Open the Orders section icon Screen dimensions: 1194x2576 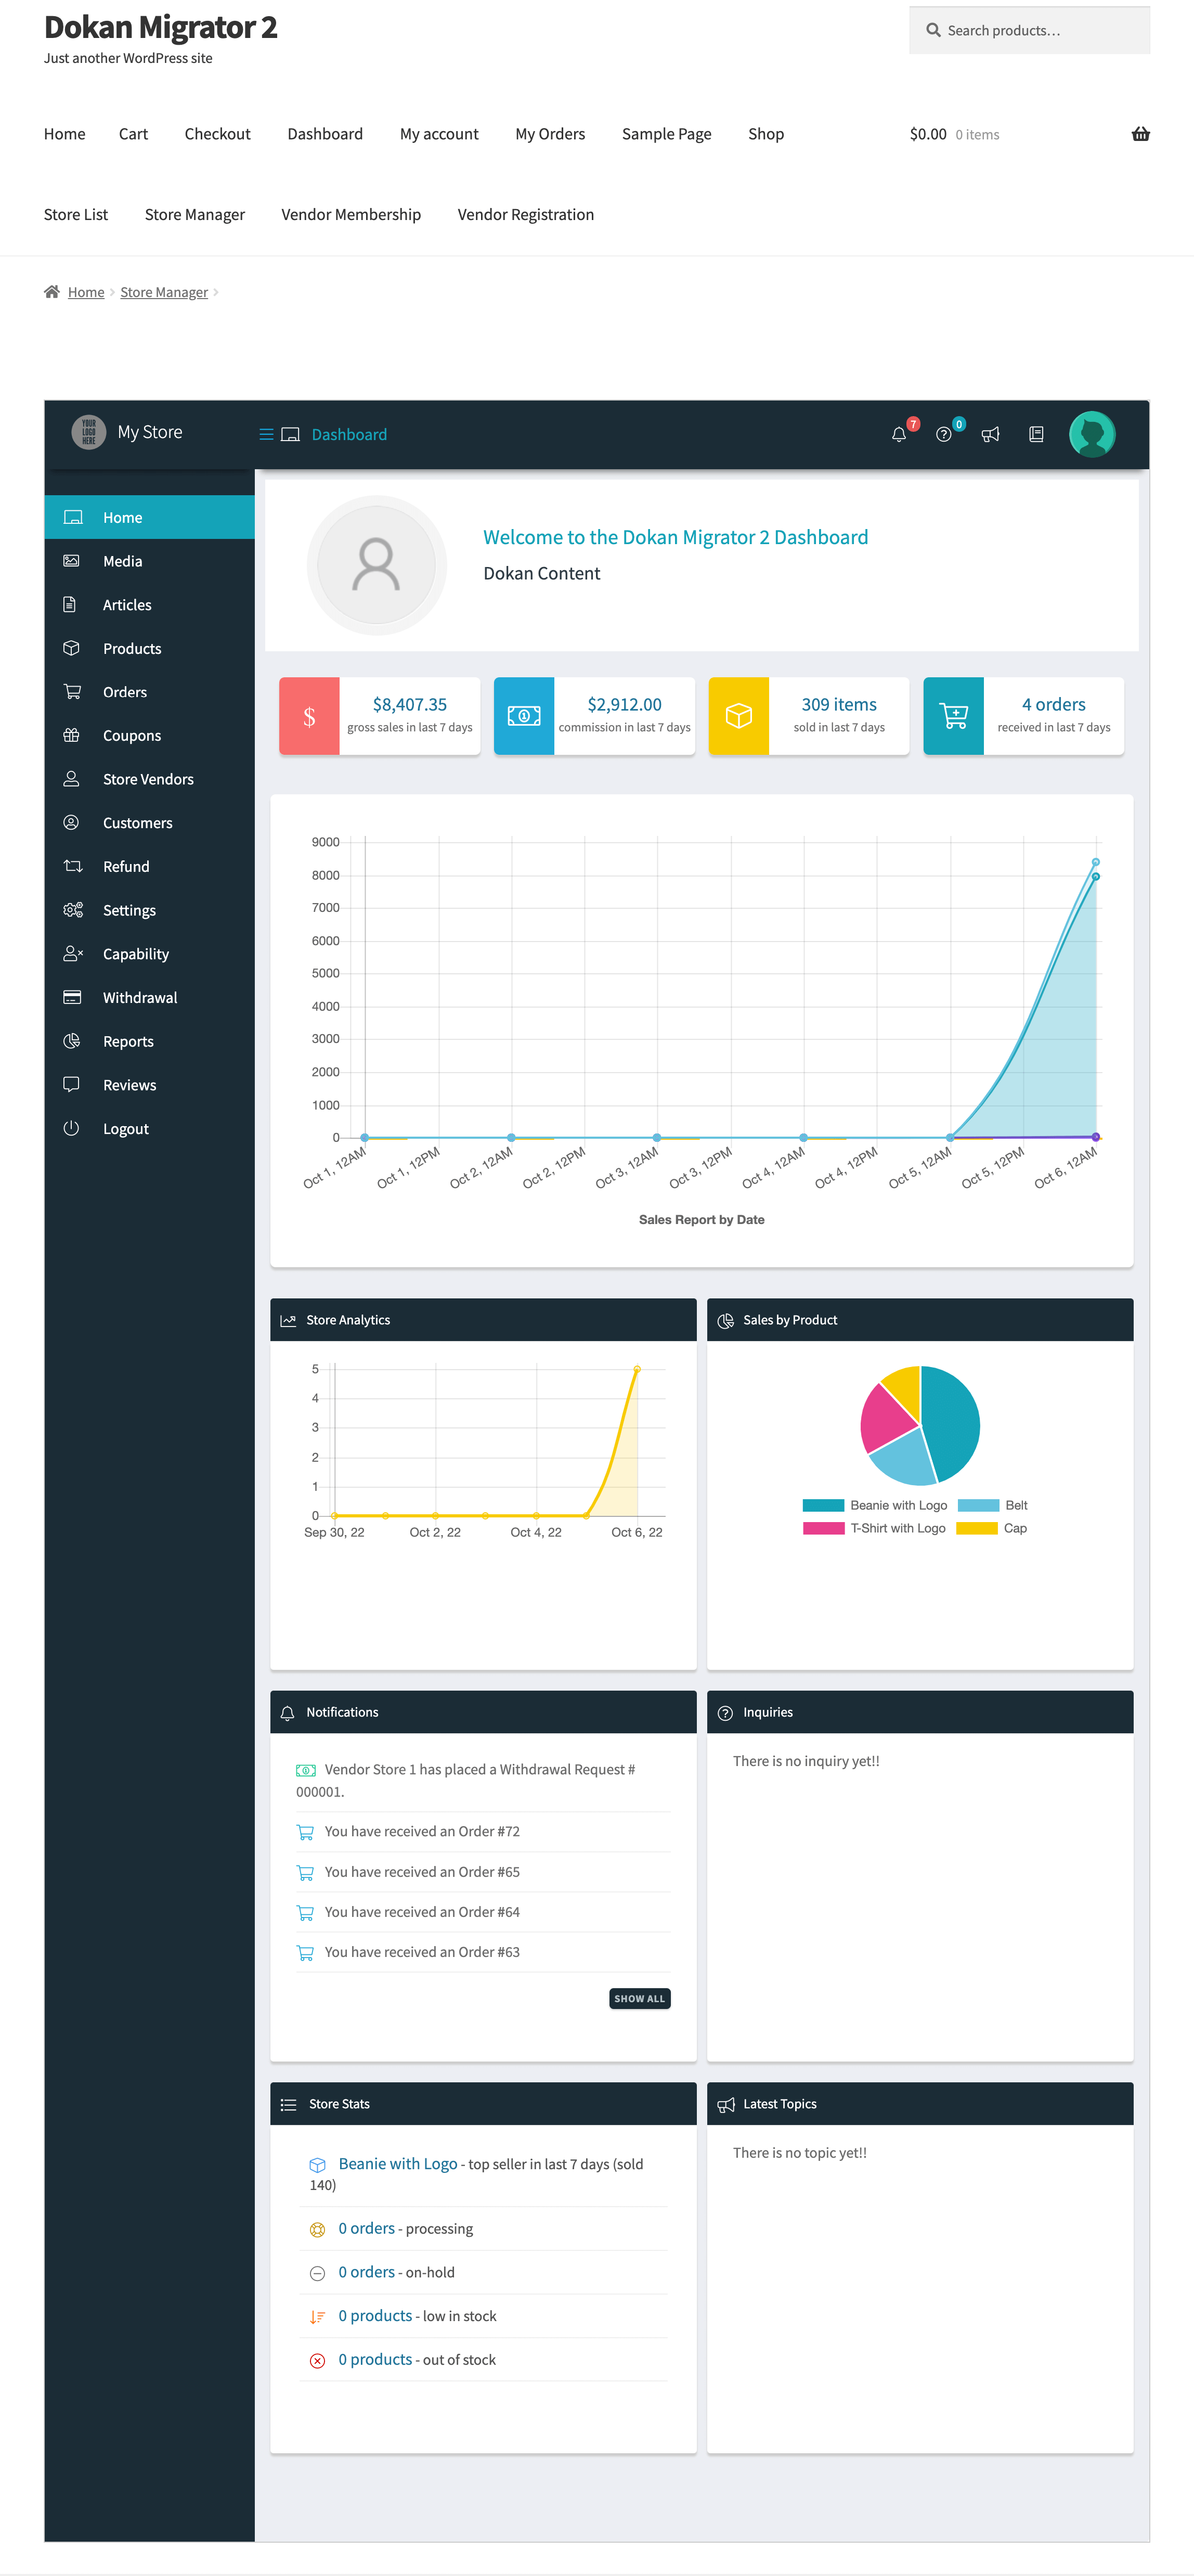tap(72, 690)
